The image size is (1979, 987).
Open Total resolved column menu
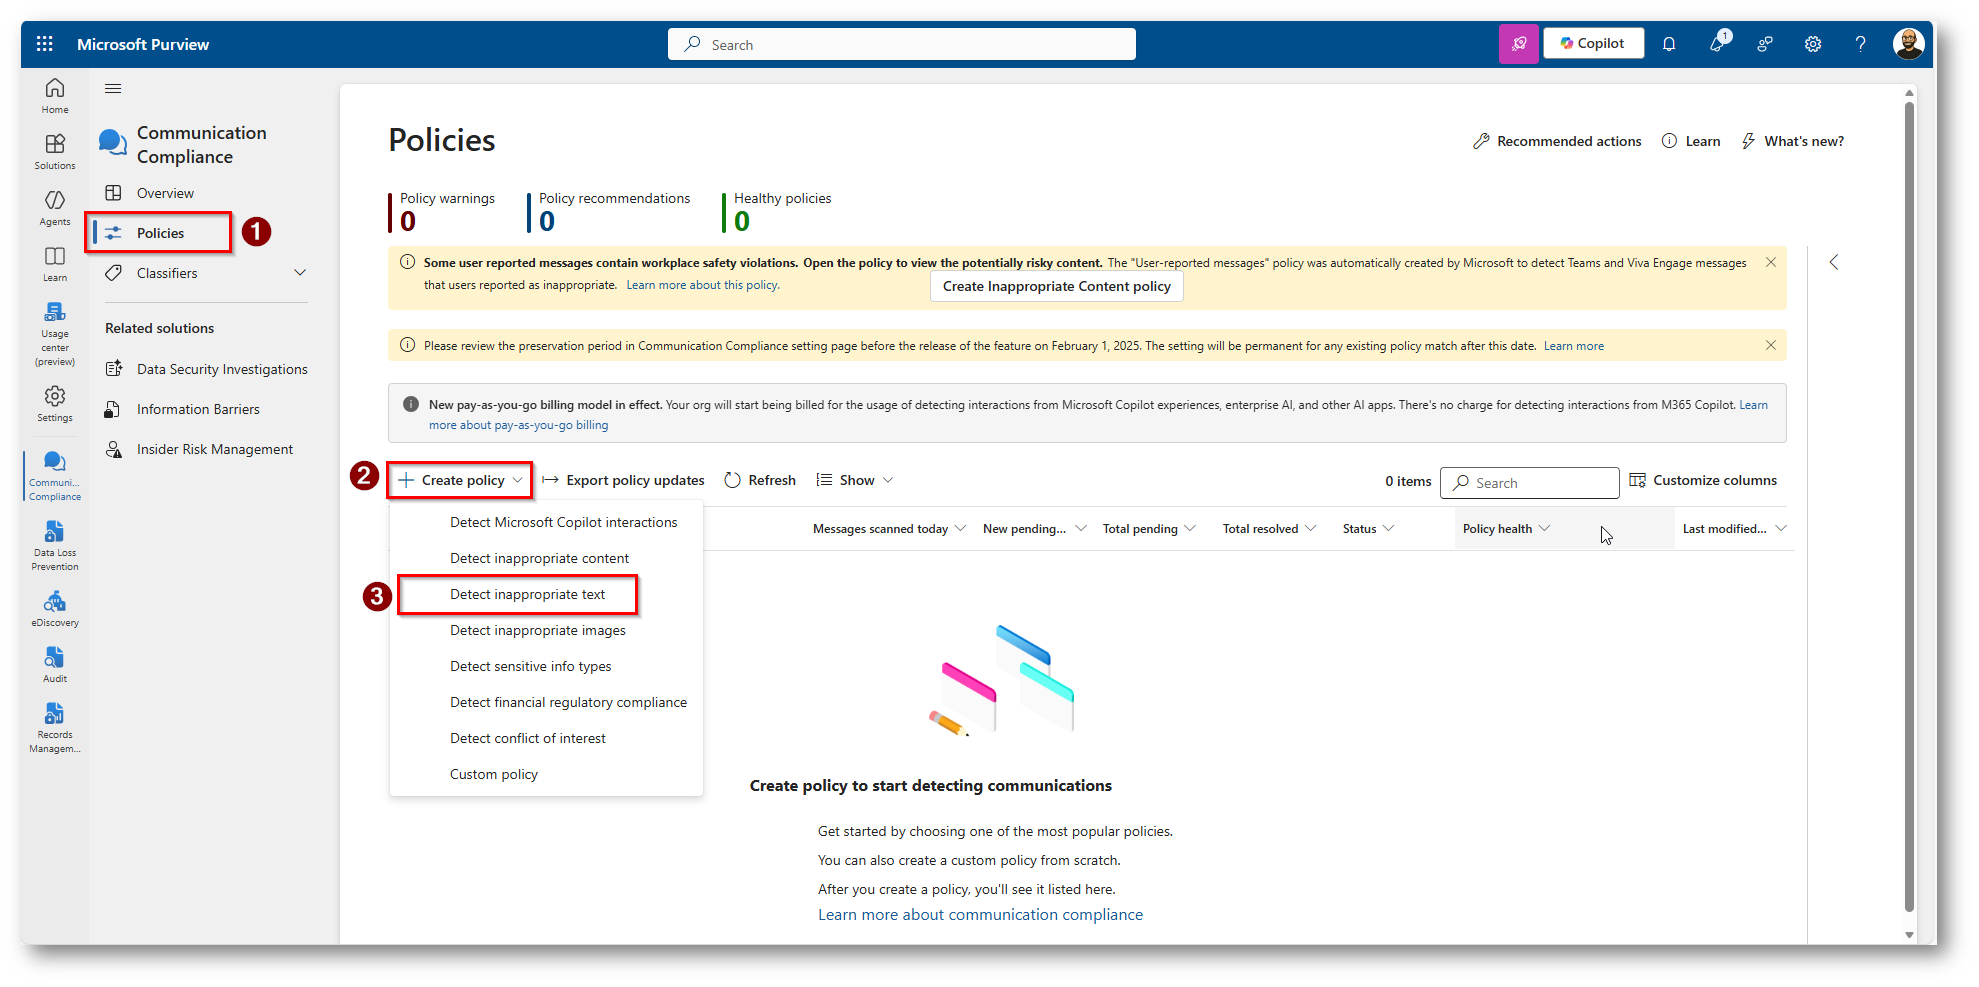(1311, 529)
